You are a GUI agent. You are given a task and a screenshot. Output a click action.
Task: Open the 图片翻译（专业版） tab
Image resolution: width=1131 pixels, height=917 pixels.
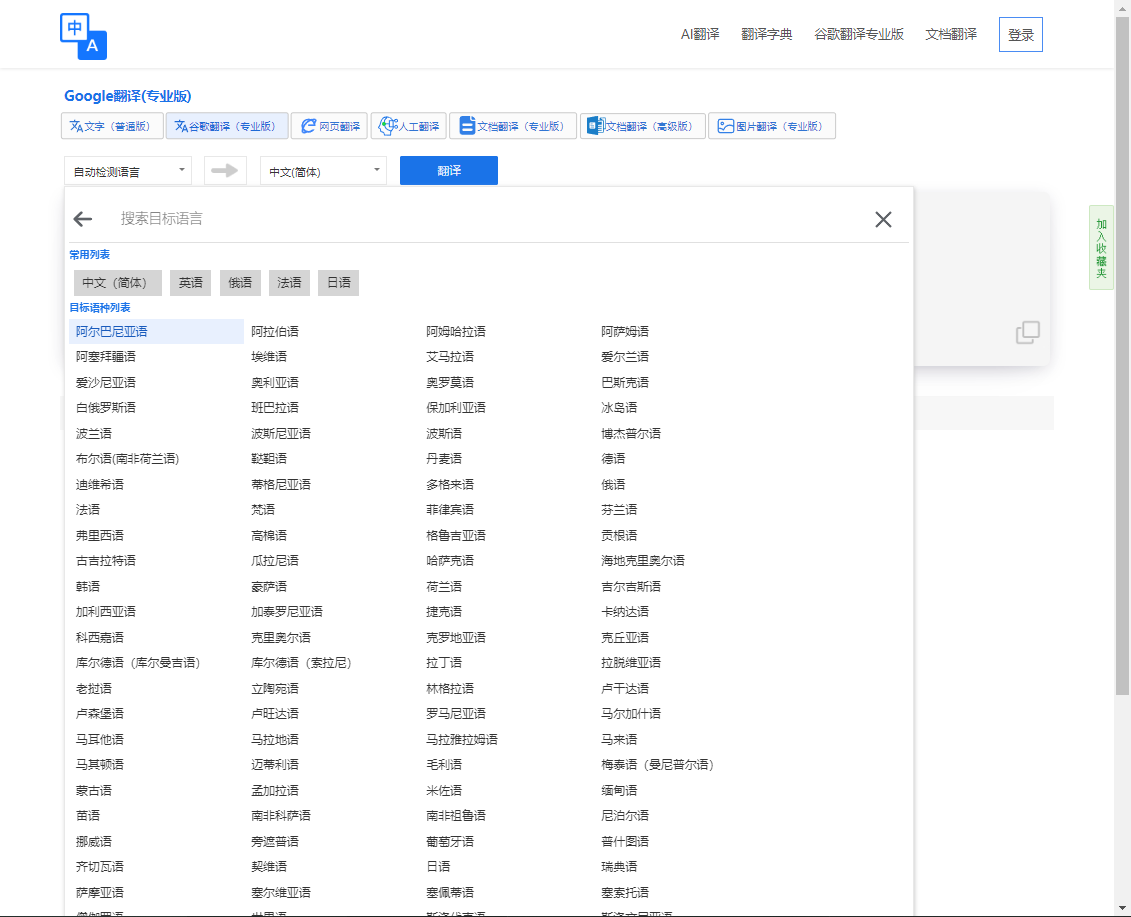pyautogui.click(x=772, y=126)
